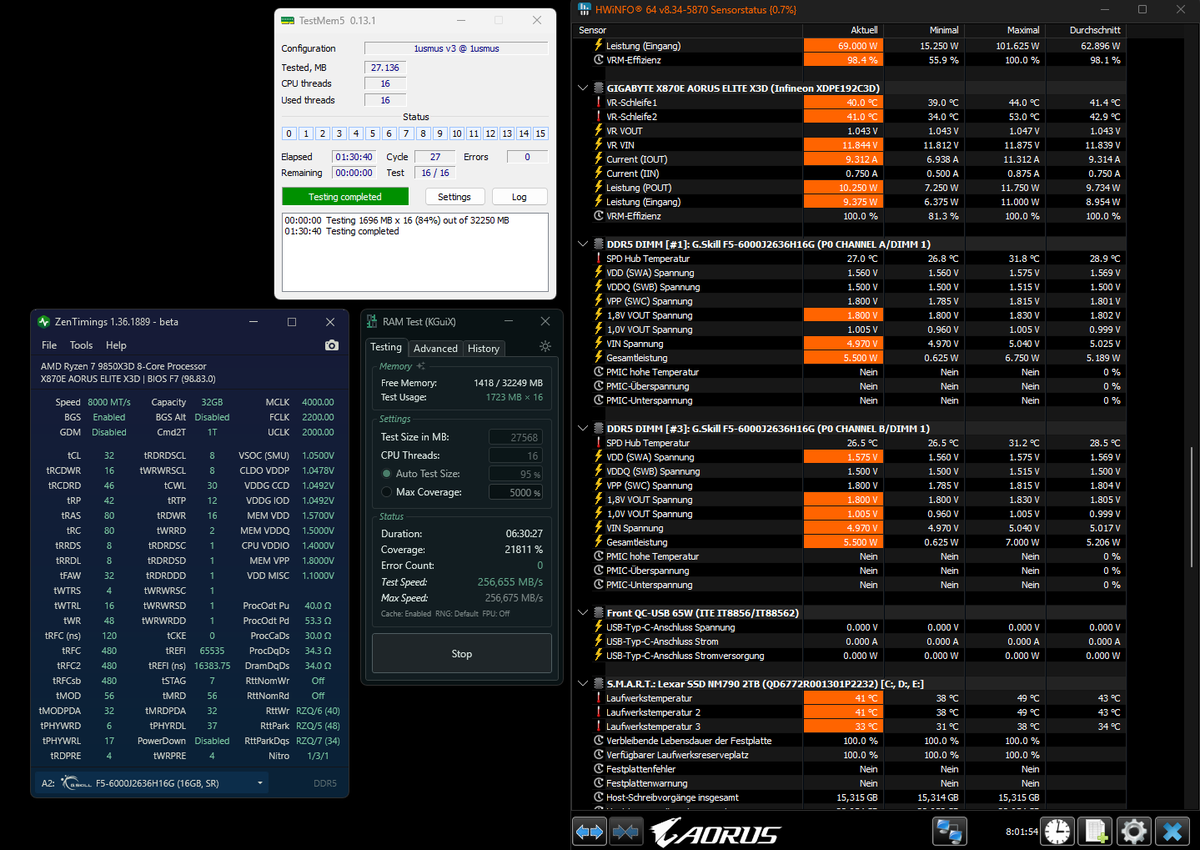Click memory icon of DDR5 DIMM [#1] group
The width and height of the screenshot is (1200, 850).
pos(598,243)
